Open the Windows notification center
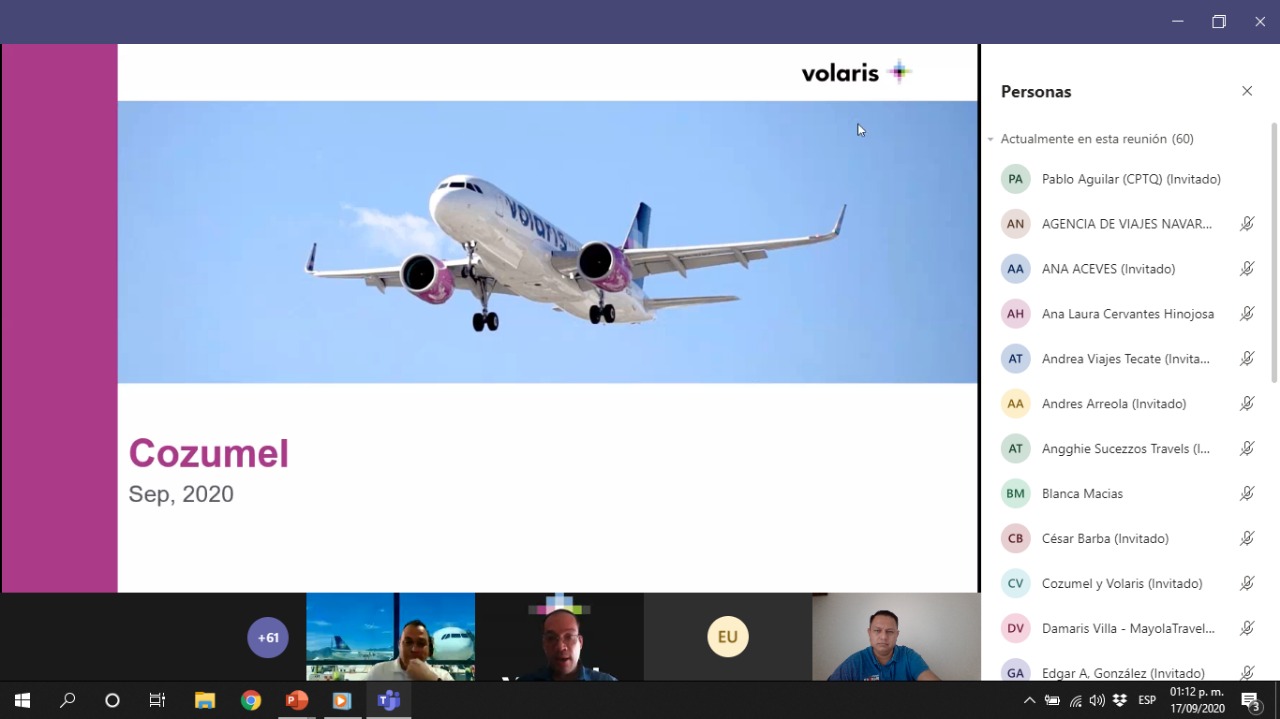The image size is (1280, 719). tap(1250, 700)
